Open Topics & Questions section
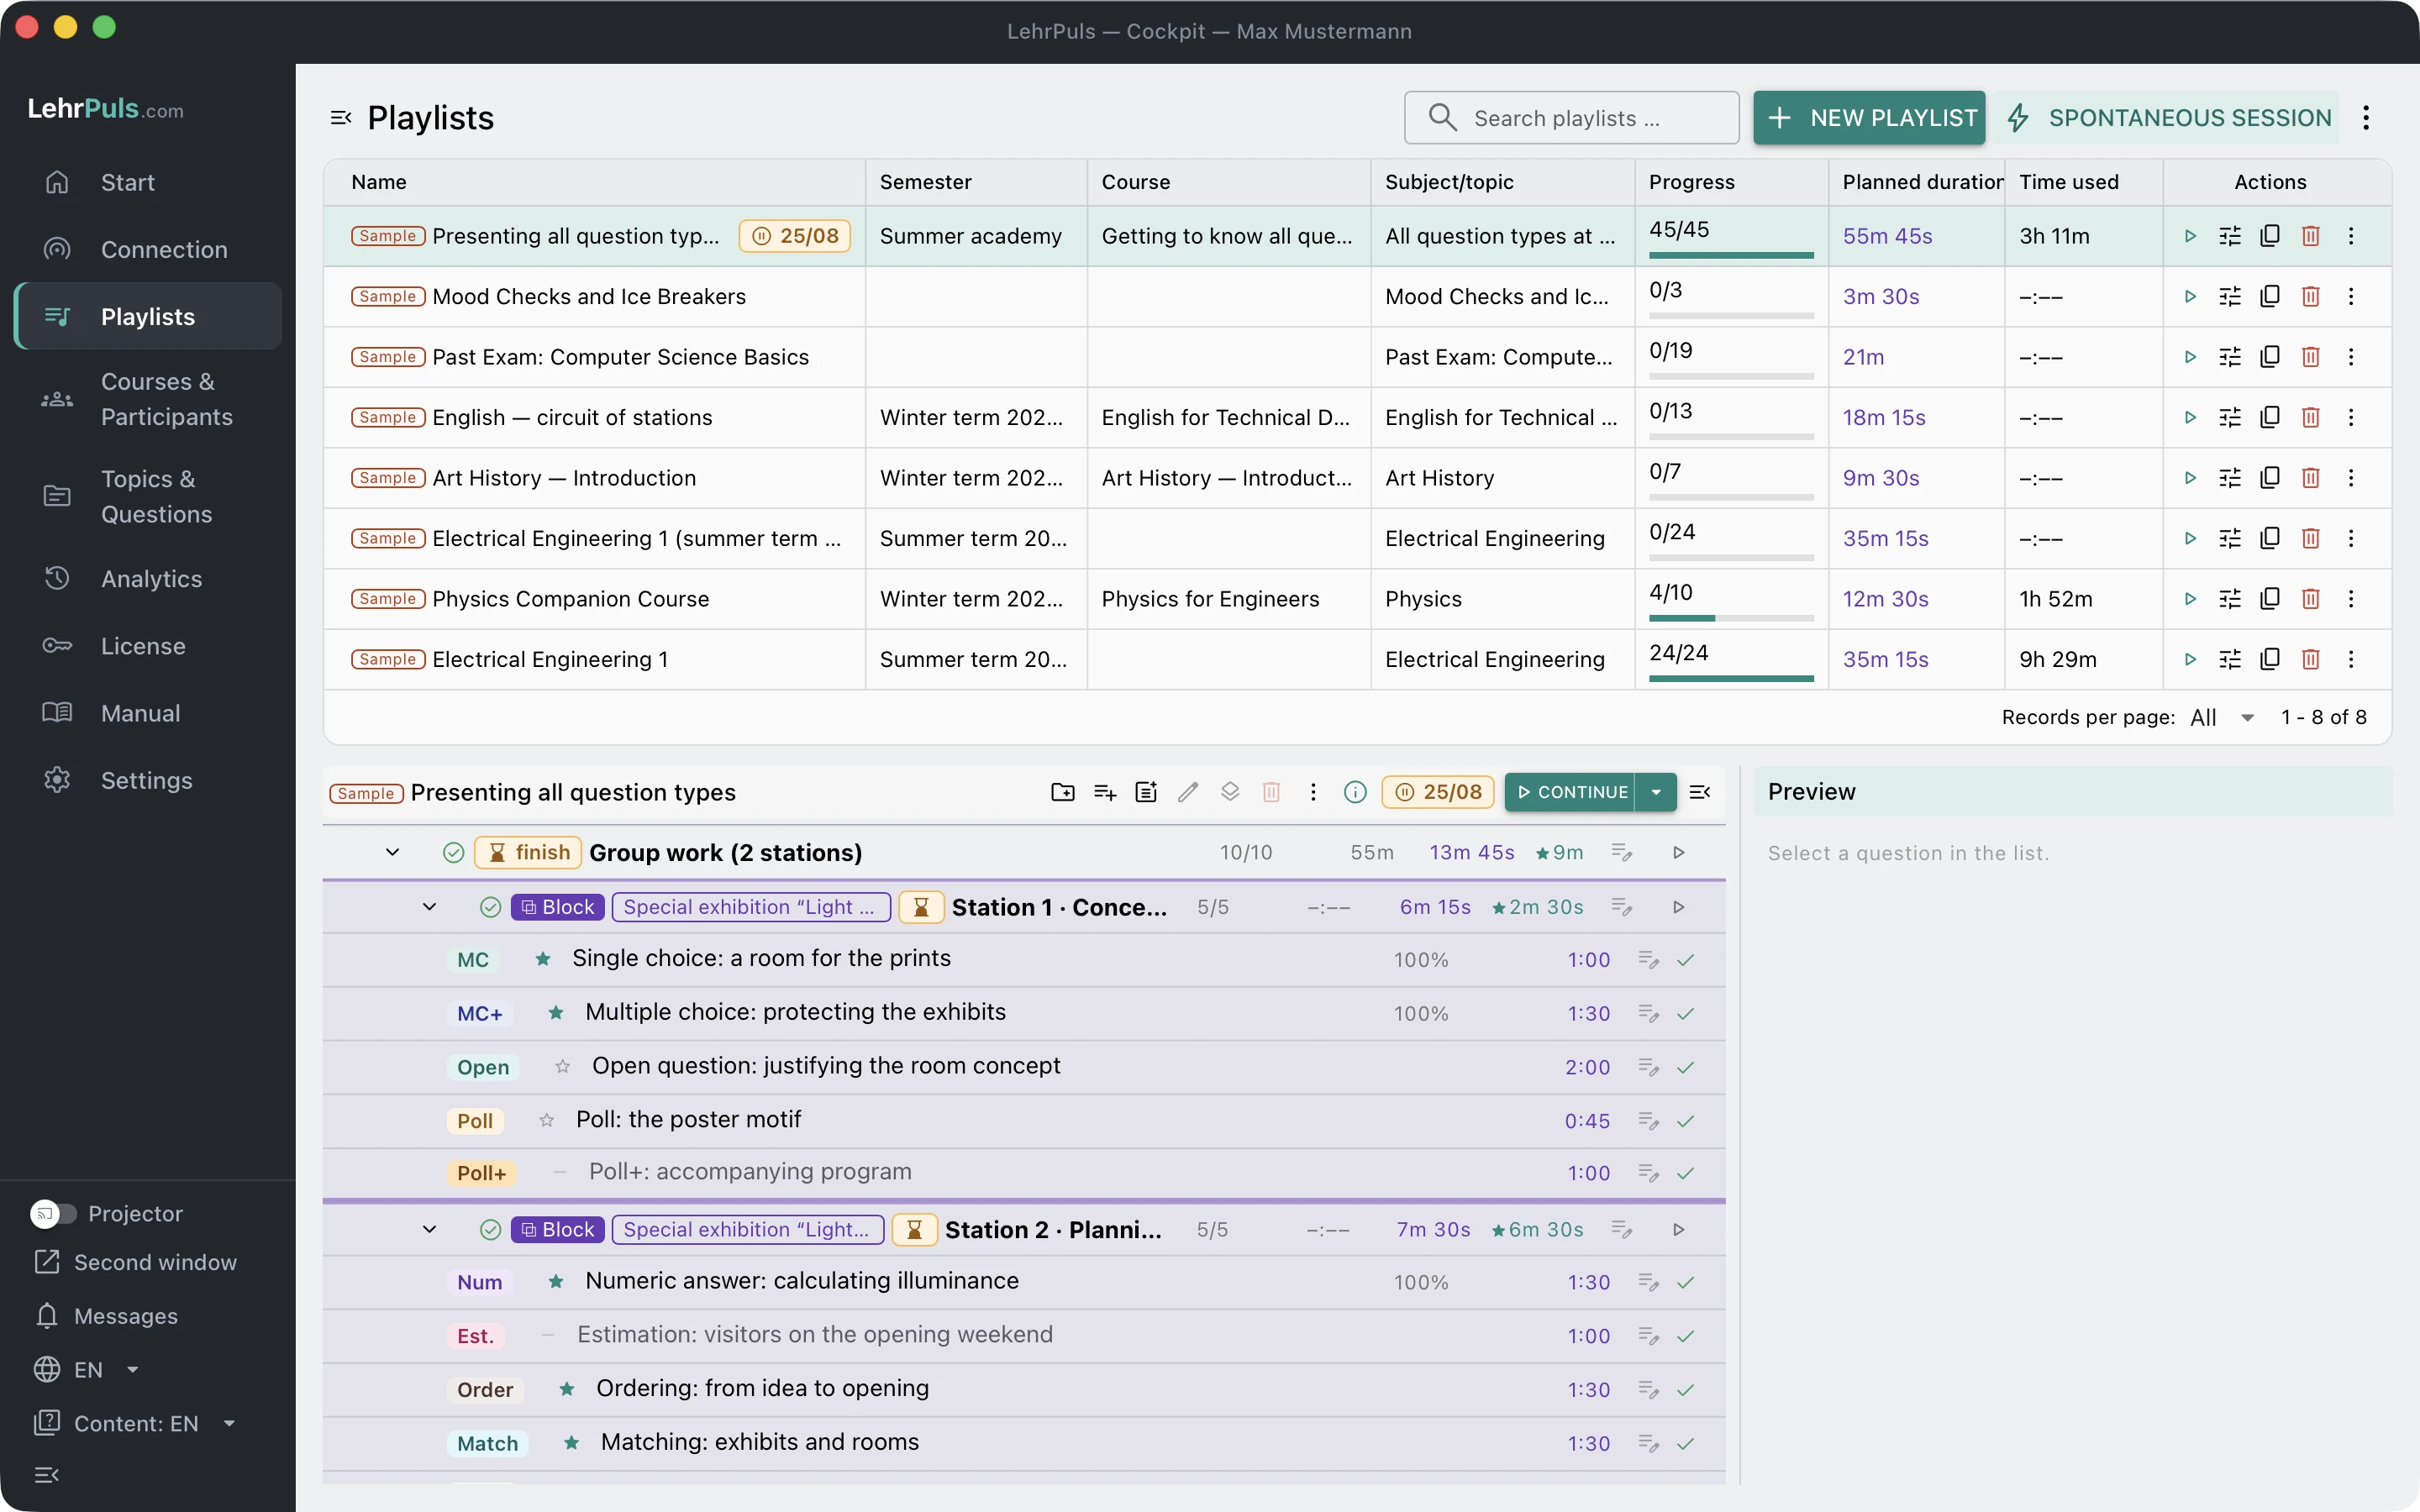Viewport: 2420px width, 1512px height. [x=148, y=496]
